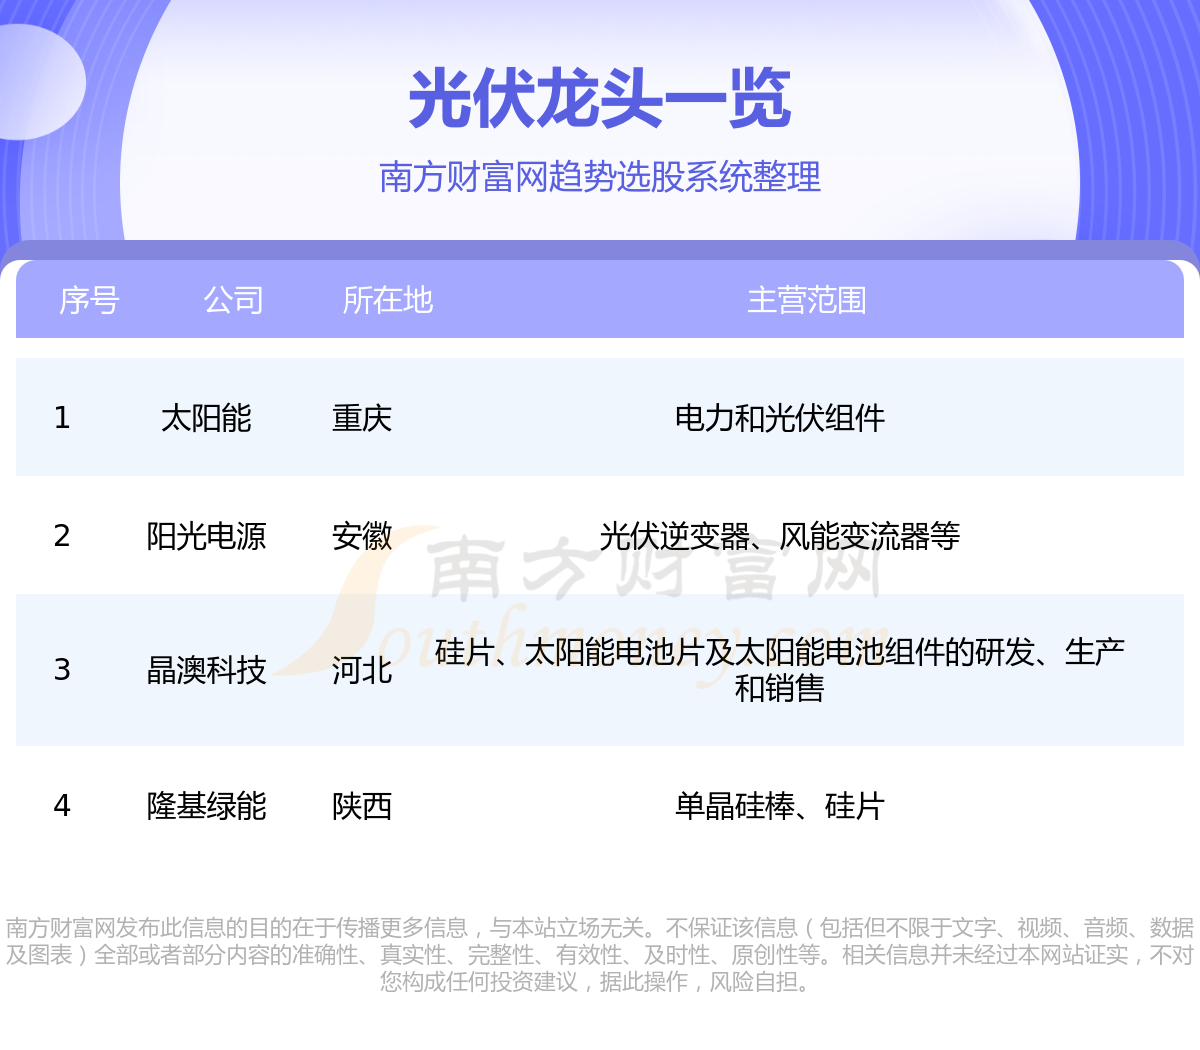Select row number 4 cell
This screenshot has height=1050, width=1200.
tap(62, 805)
